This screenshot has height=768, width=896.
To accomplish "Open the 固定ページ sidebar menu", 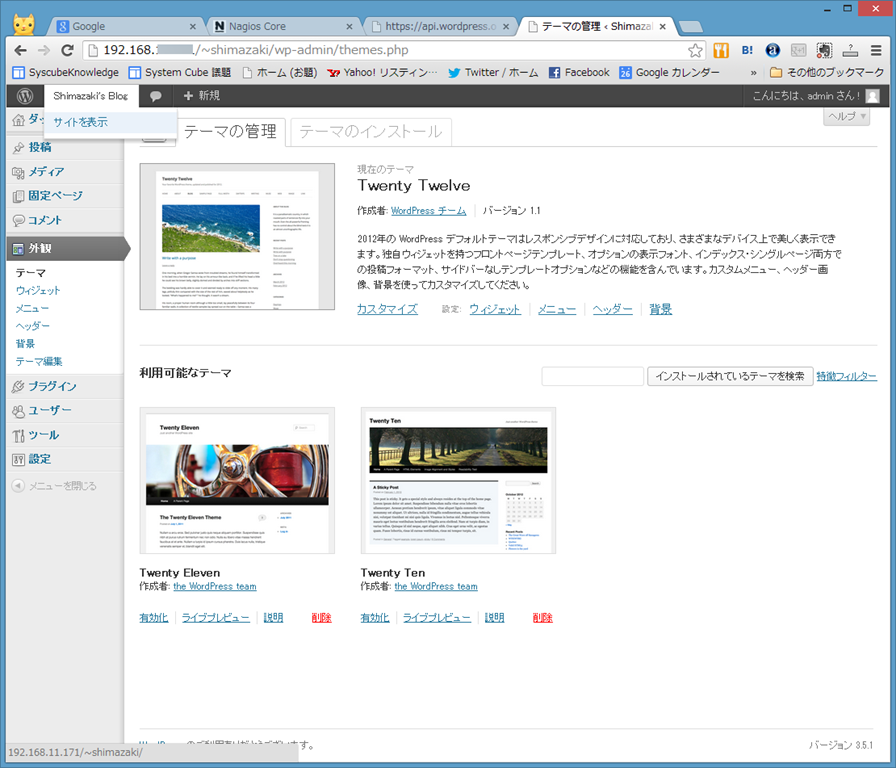I will pyautogui.click(x=65, y=196).
